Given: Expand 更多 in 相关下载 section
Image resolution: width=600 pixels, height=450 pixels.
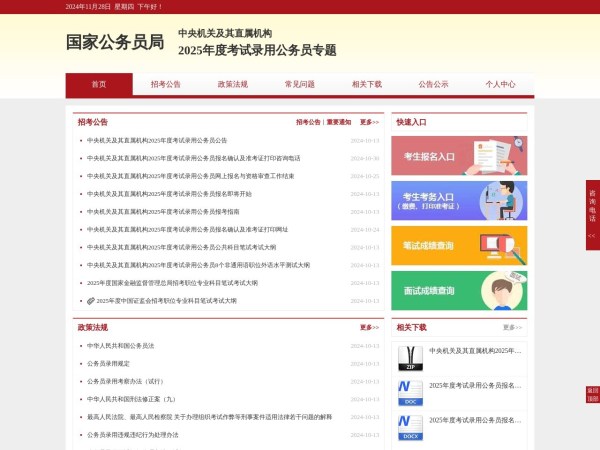Looking at the screenshot, I should tap(512, 327).
